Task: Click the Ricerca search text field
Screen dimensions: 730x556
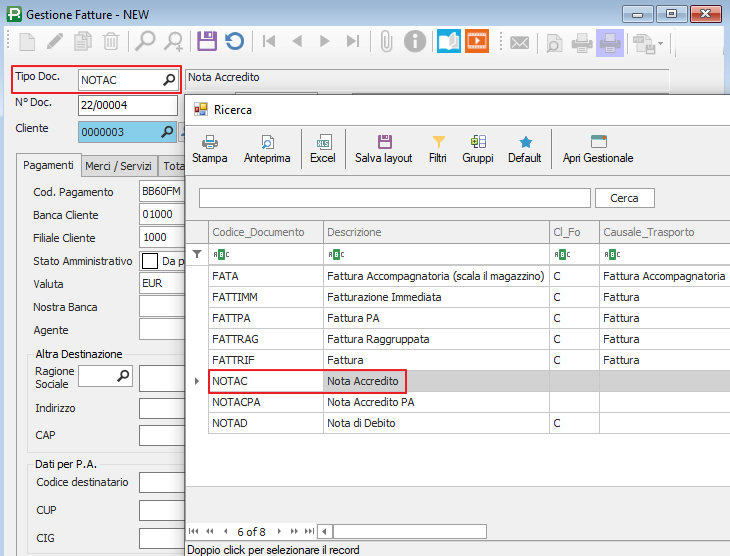Action: pos(394,198)
